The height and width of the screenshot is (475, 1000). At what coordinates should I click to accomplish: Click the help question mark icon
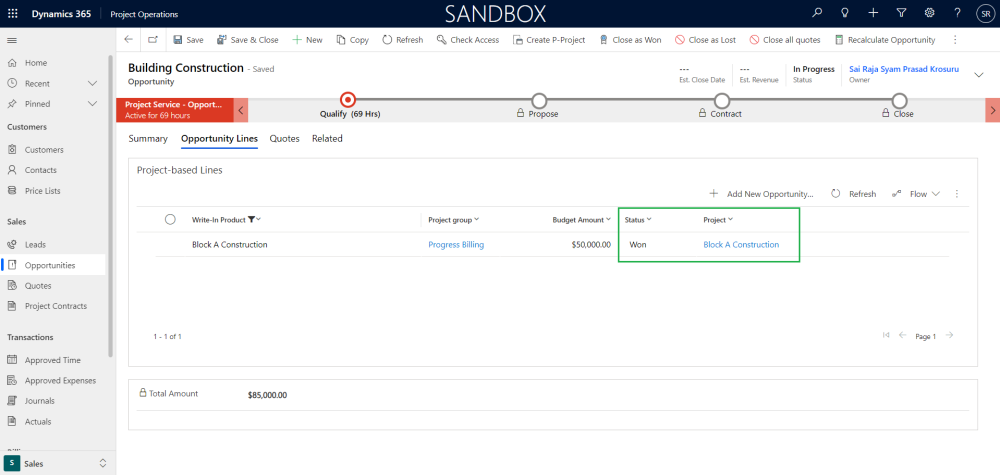click(957, 13)
